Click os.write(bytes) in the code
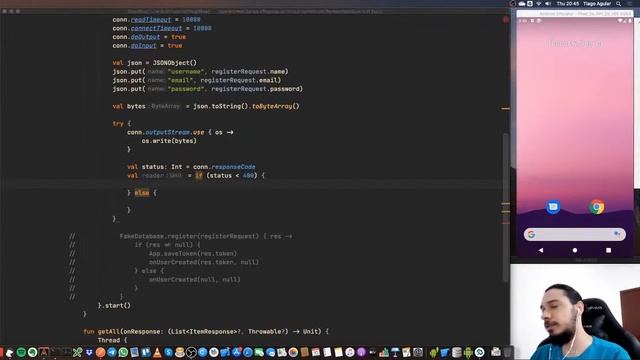 [x=169, y=141]
